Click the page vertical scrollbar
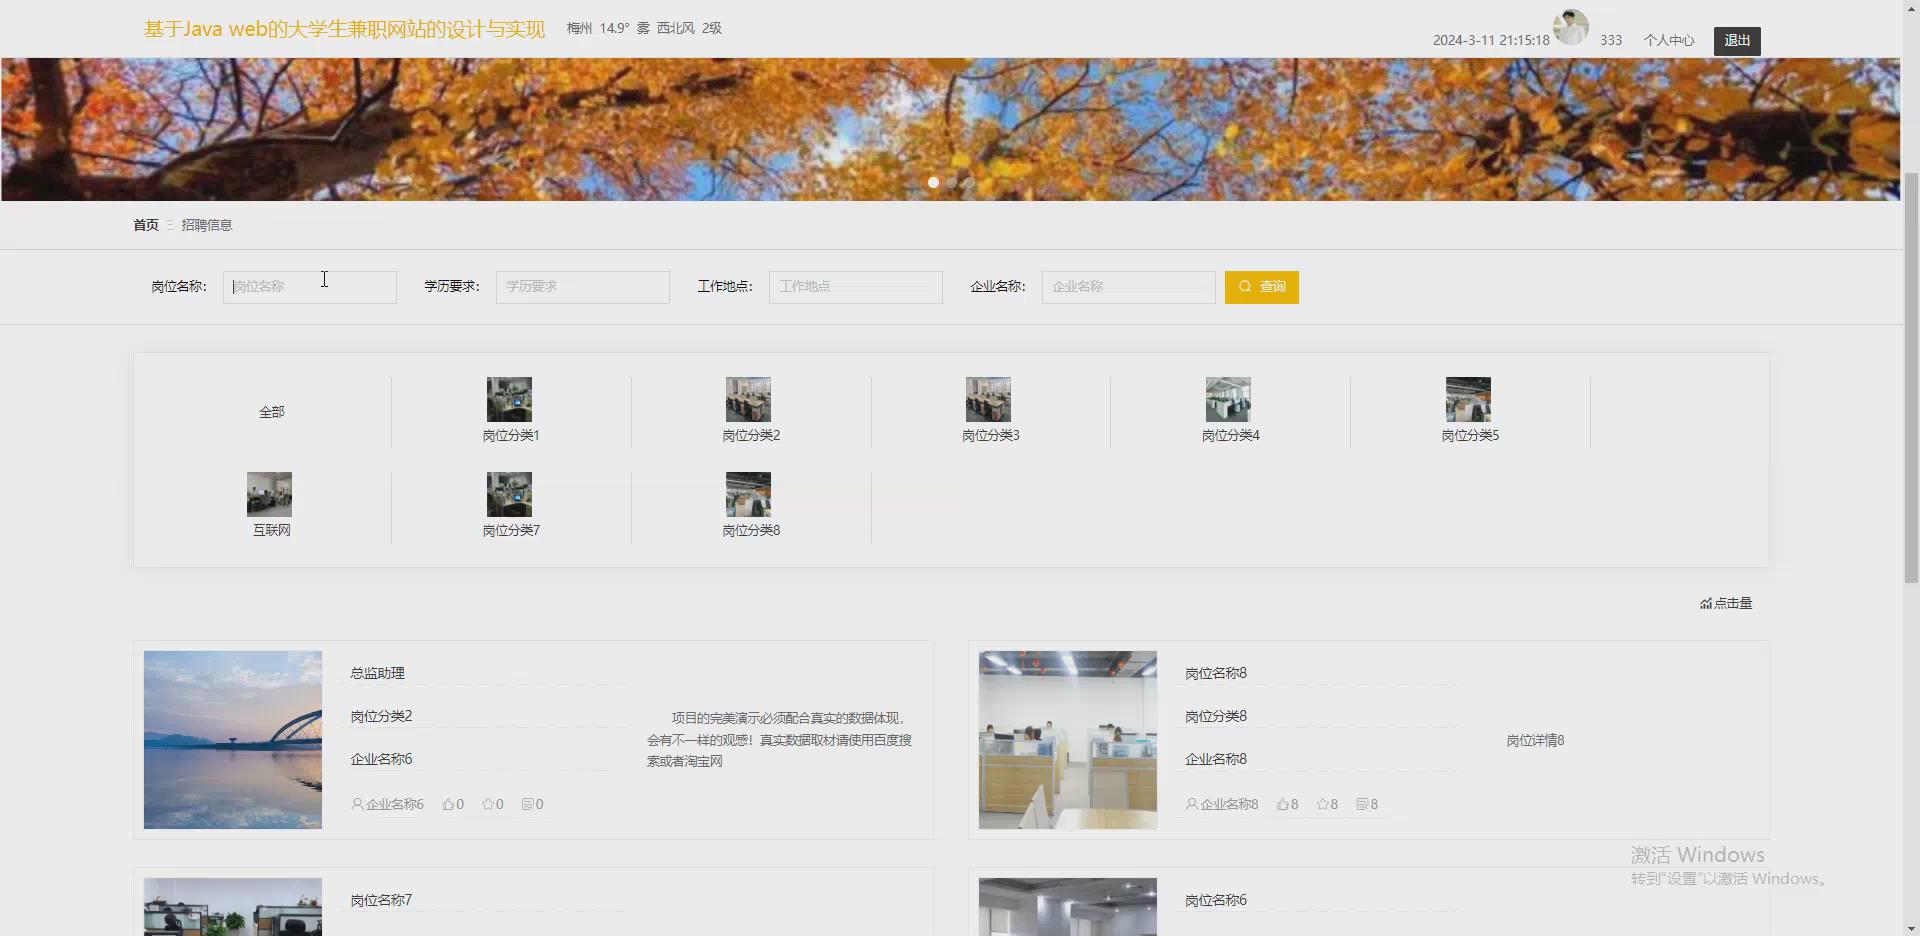1920x936 pixels. (1911, 378)
